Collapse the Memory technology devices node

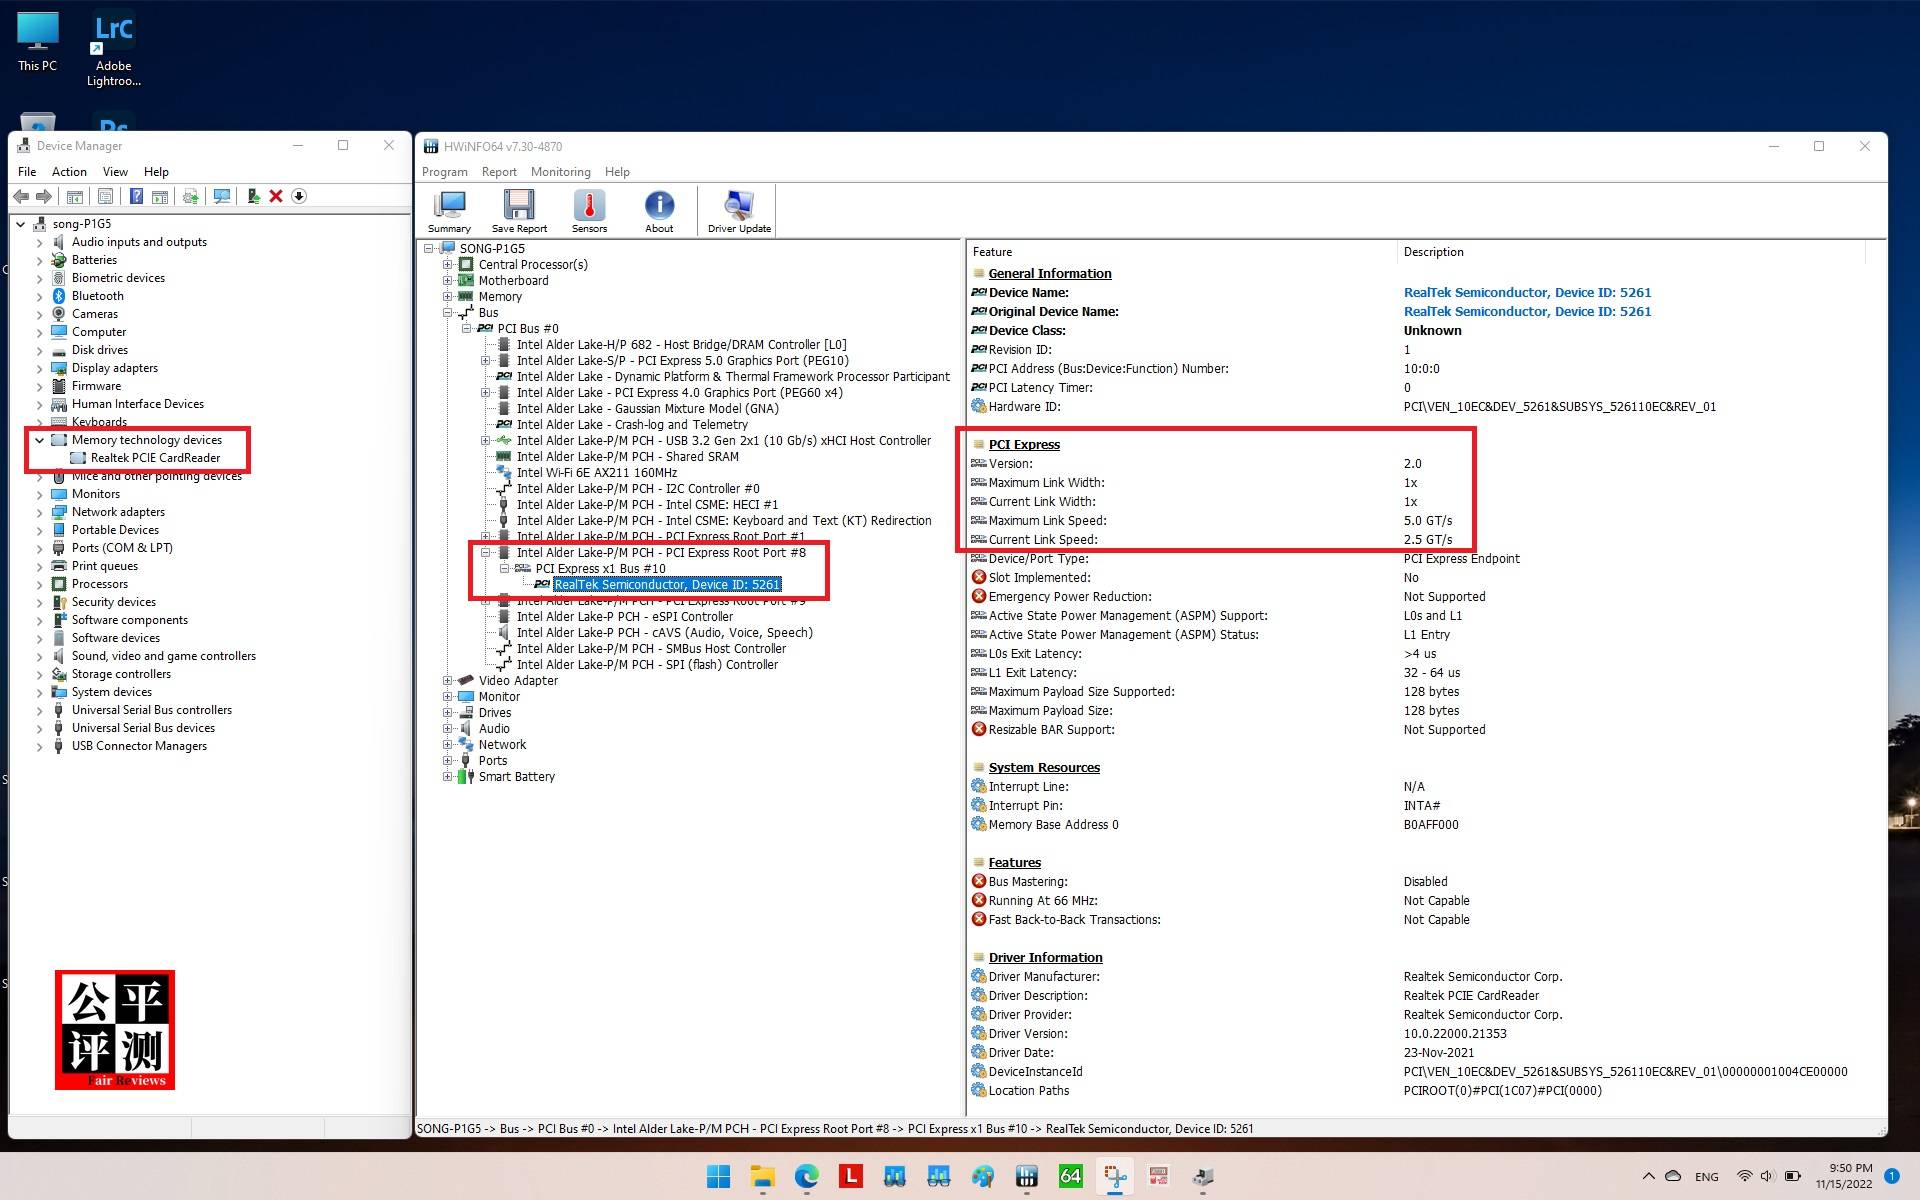[x=40, y=440]
